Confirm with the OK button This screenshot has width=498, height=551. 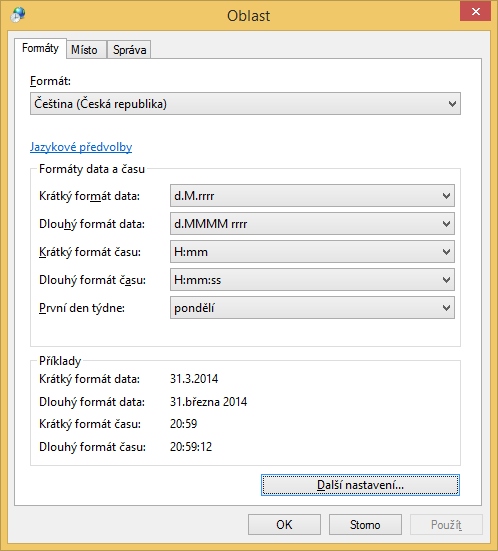point(284,525)
